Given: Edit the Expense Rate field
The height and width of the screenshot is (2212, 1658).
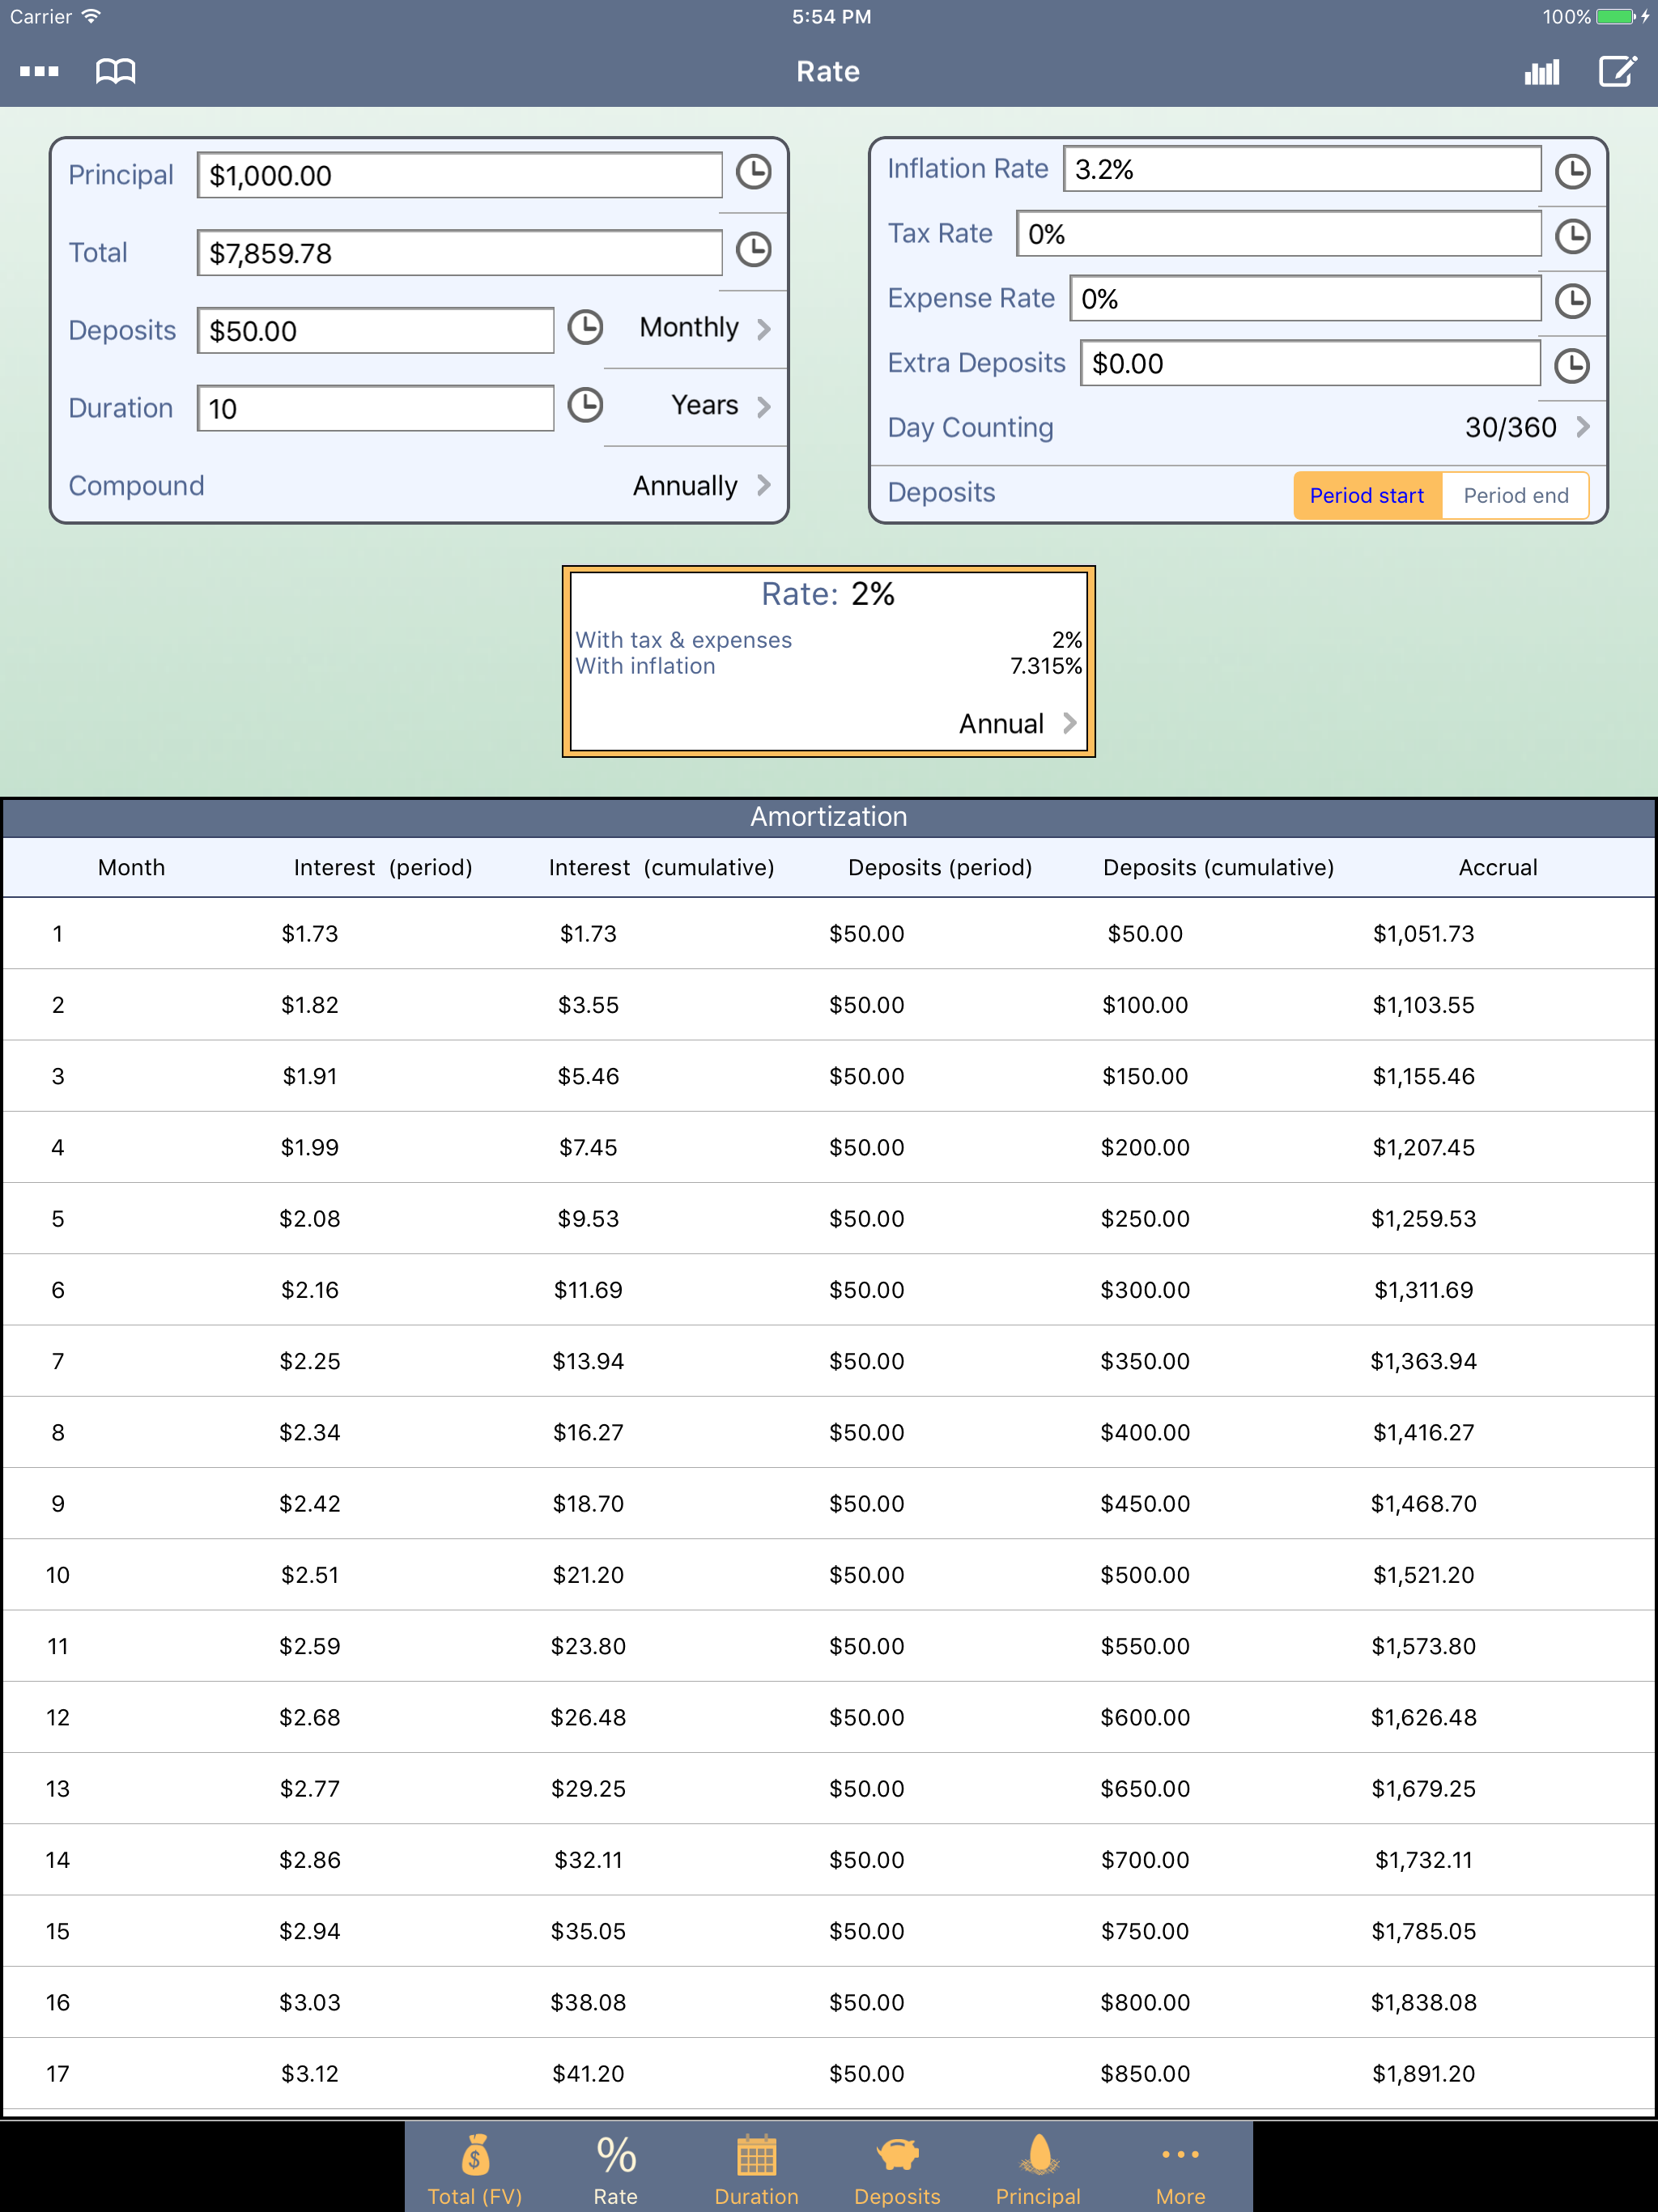Looking at the screenshot, I should (1304, 299).
